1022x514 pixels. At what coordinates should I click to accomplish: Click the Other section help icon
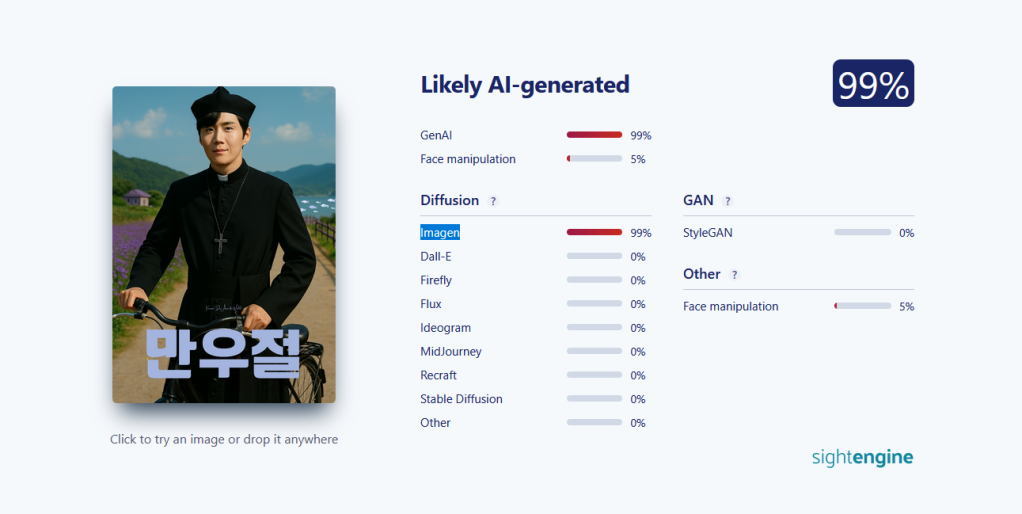click(x=735, y=275)
